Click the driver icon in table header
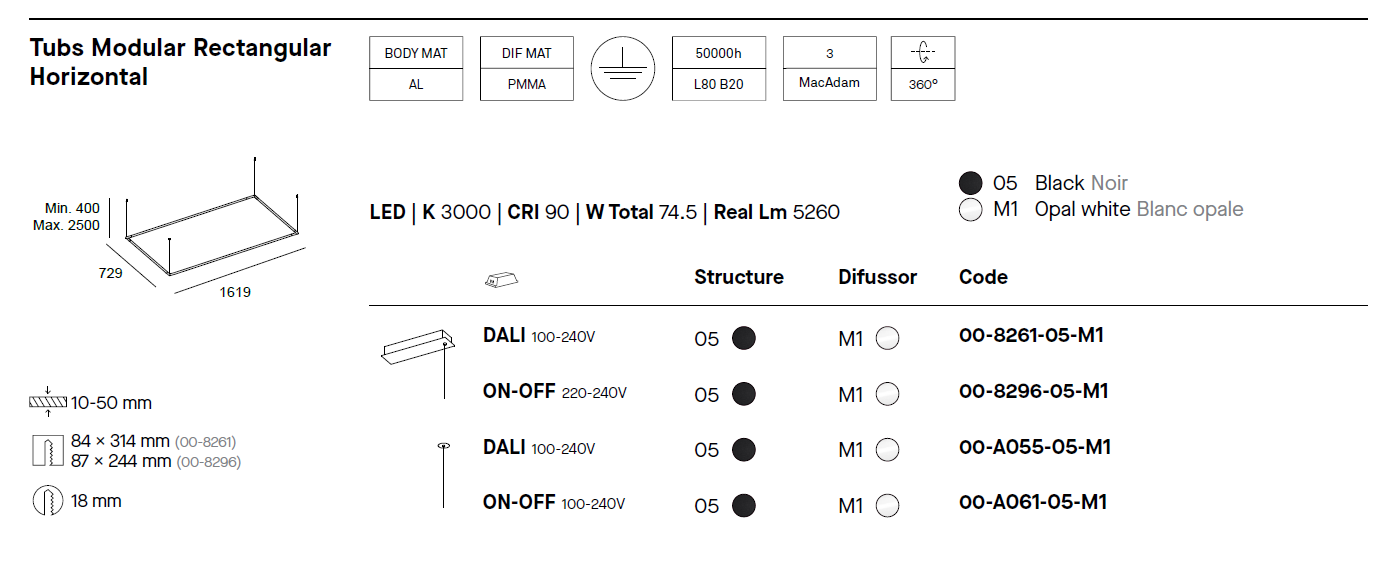This screenshot has width=1393, height=588. click(x=501, y=280)
